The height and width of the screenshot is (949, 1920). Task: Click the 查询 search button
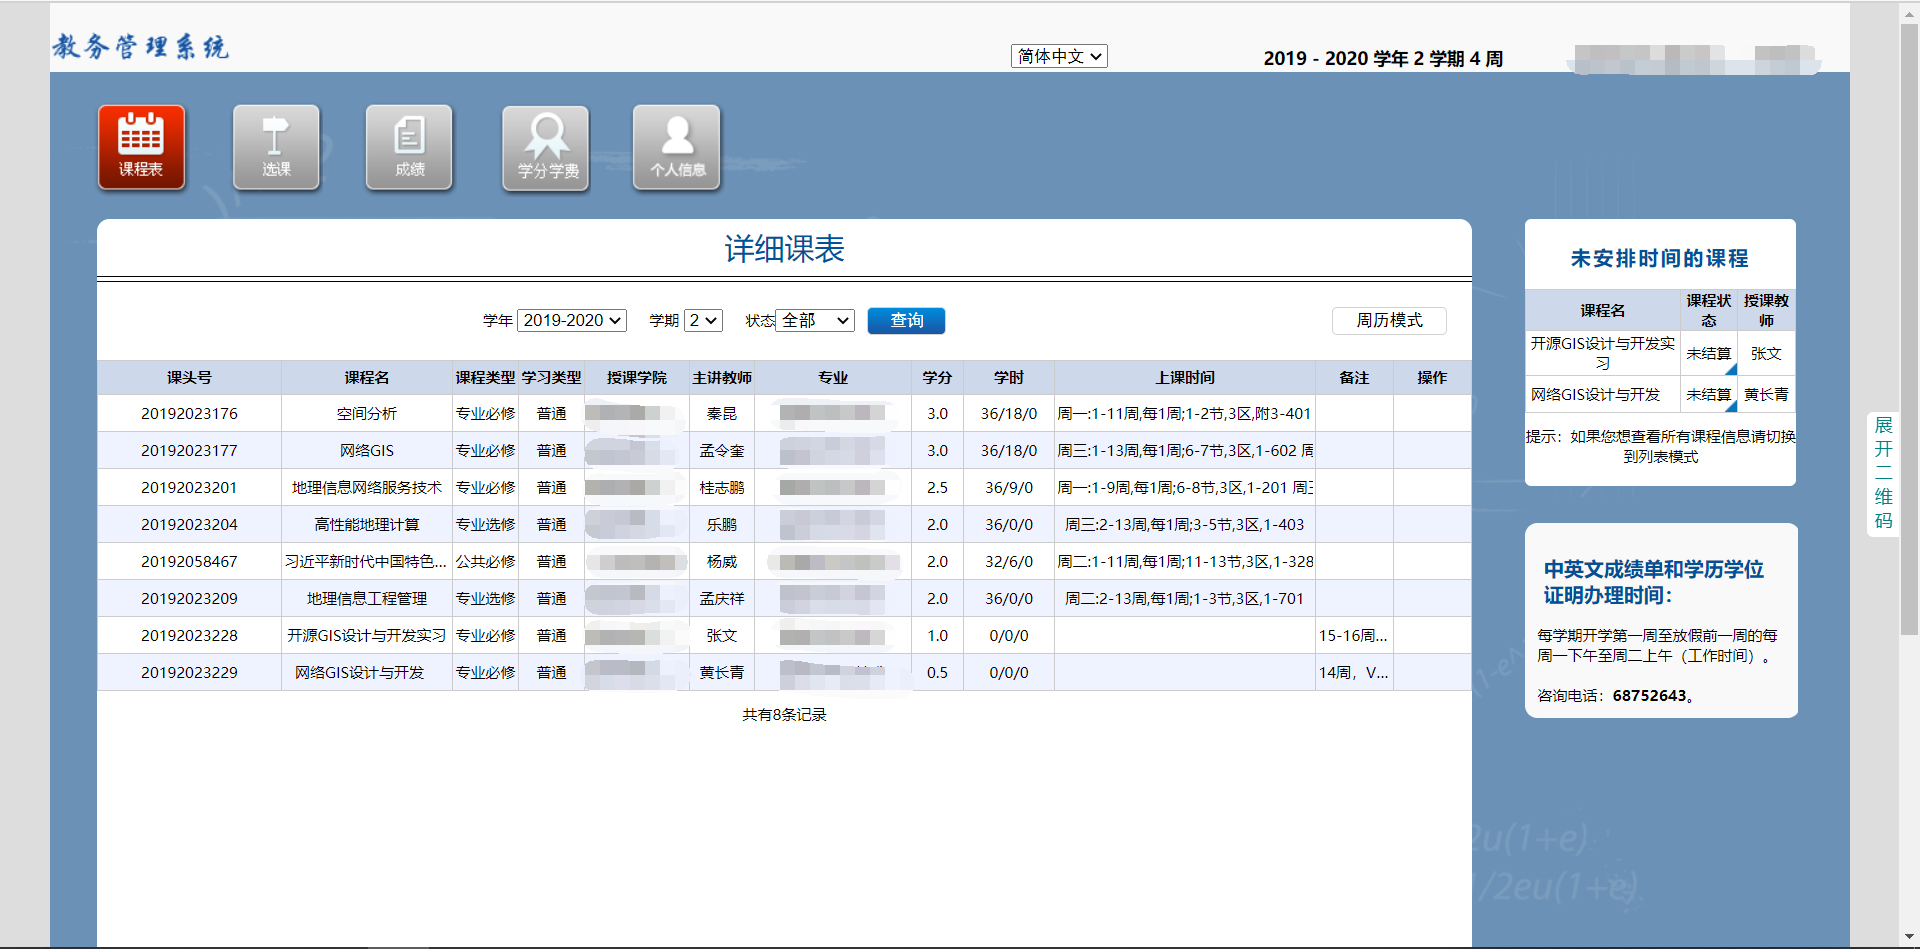pyautogui.click(x=906, y=320)
